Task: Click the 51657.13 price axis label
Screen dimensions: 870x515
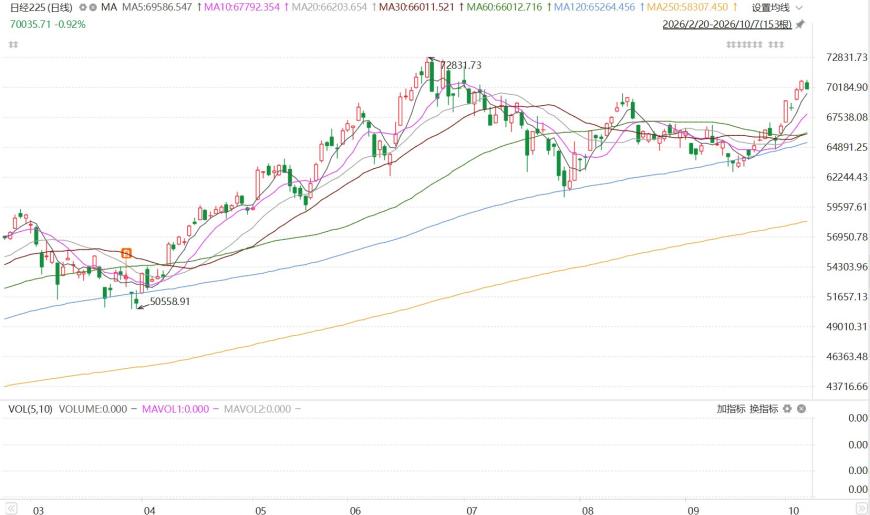Action: coord(847,296)
